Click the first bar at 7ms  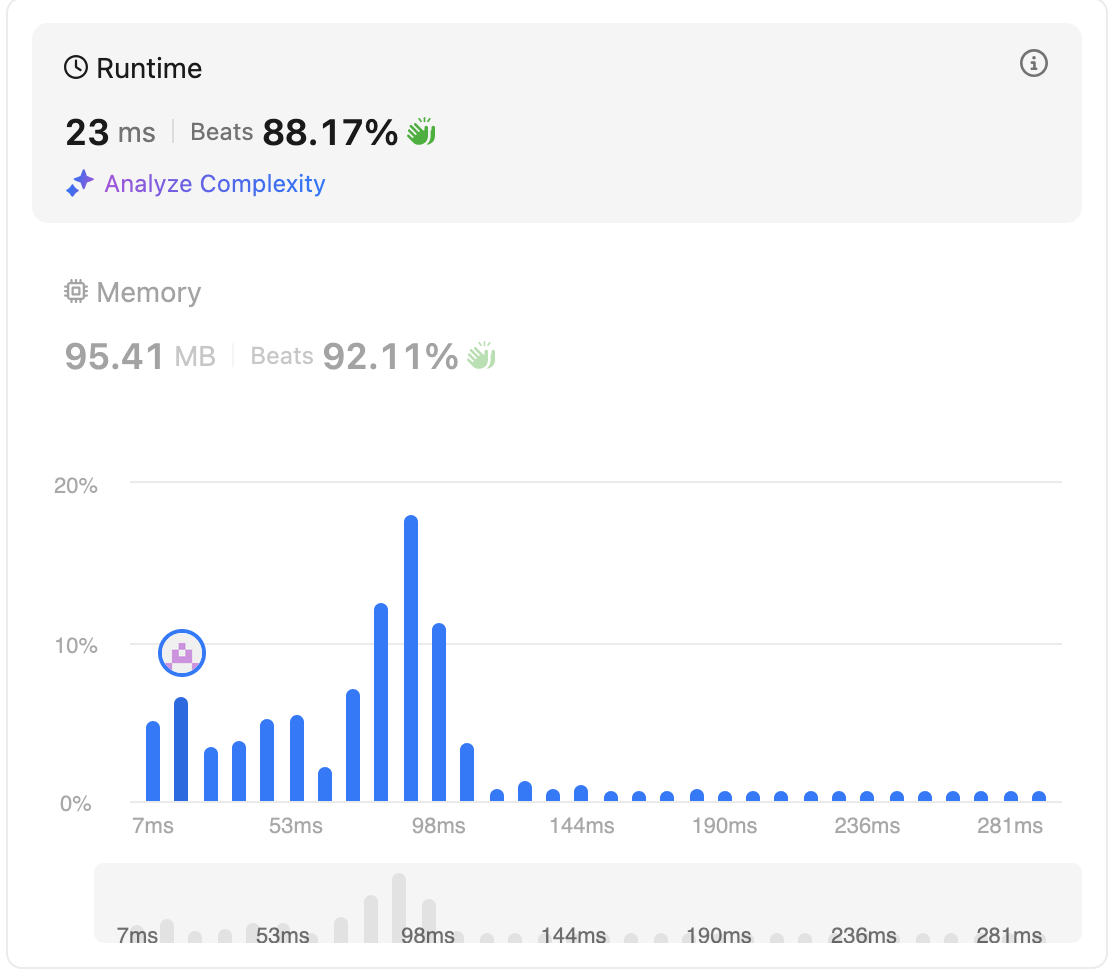click(153, 762)
